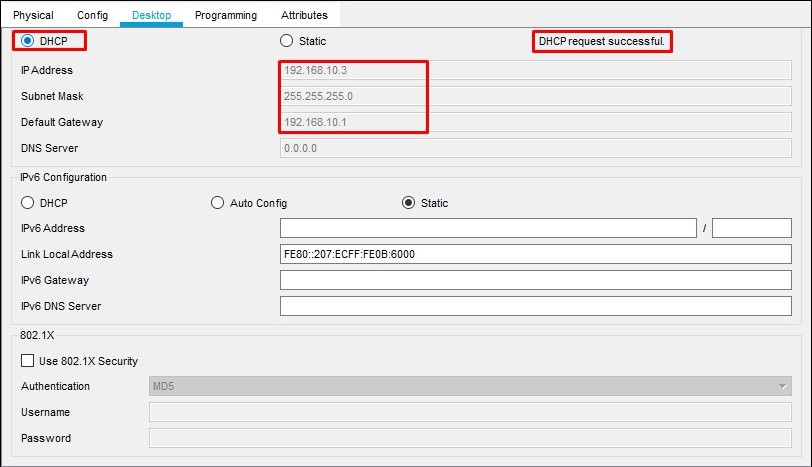Switch to the Physical tab
The width and height of the screenshot is (812, 467).
coord(33,15)
